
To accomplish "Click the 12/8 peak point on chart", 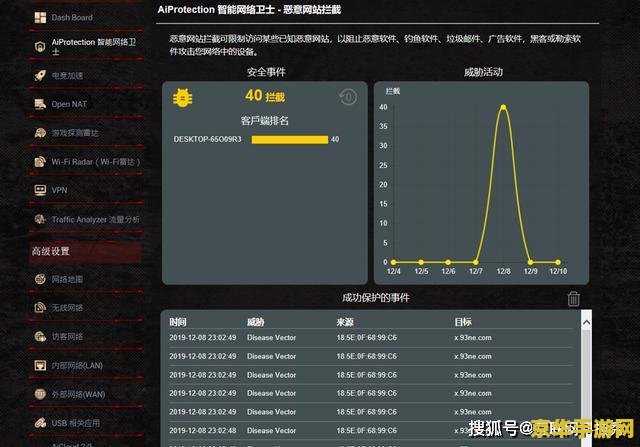I will tap(503, 107).
